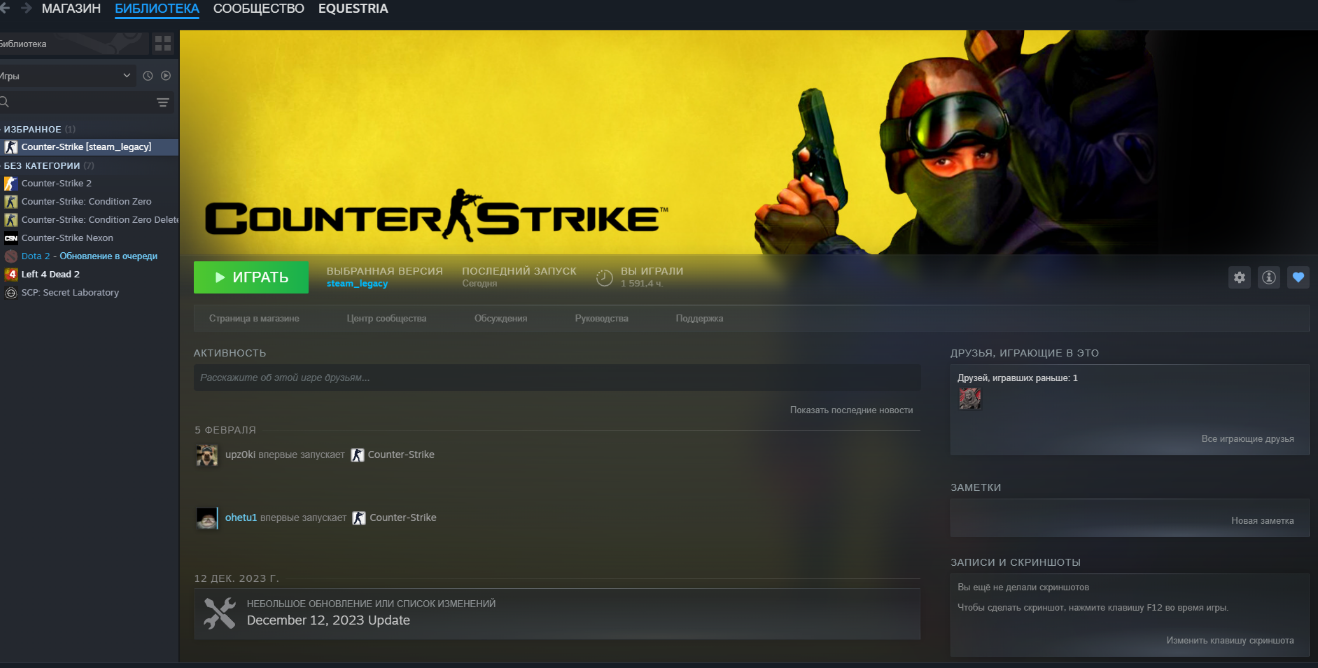Open friend's avatar in played-previously panel
1318x668 pixels.
point(970,399)
